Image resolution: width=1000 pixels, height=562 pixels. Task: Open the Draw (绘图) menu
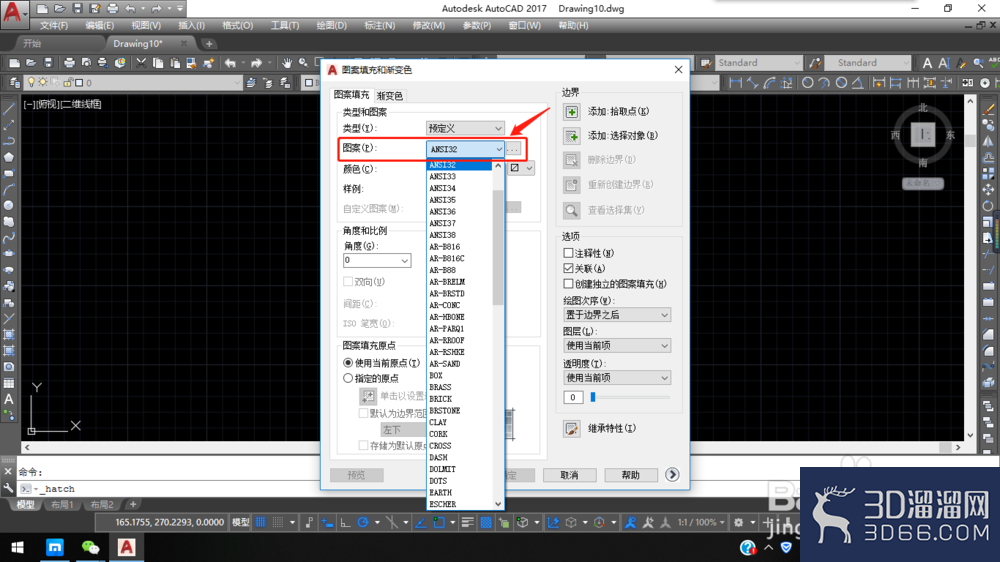(x=332, y=26)
